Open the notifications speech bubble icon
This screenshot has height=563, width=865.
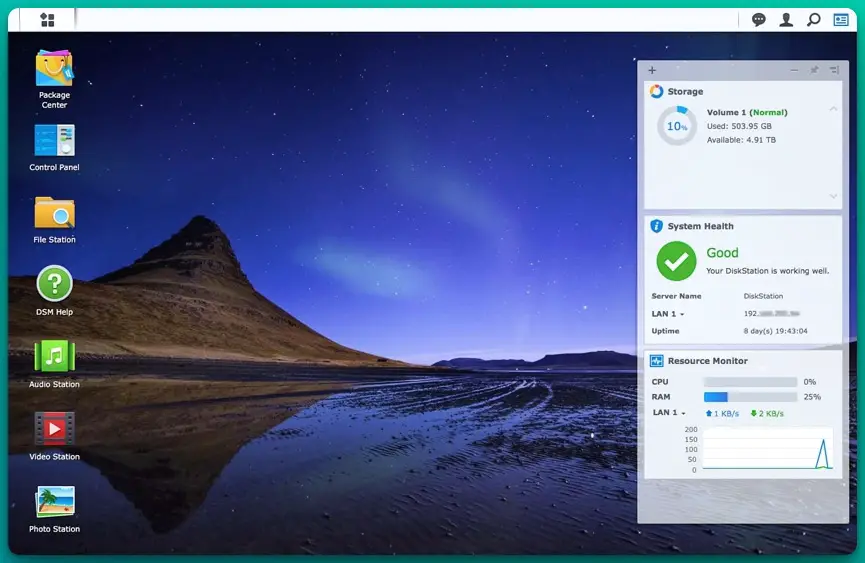point(759,19)
